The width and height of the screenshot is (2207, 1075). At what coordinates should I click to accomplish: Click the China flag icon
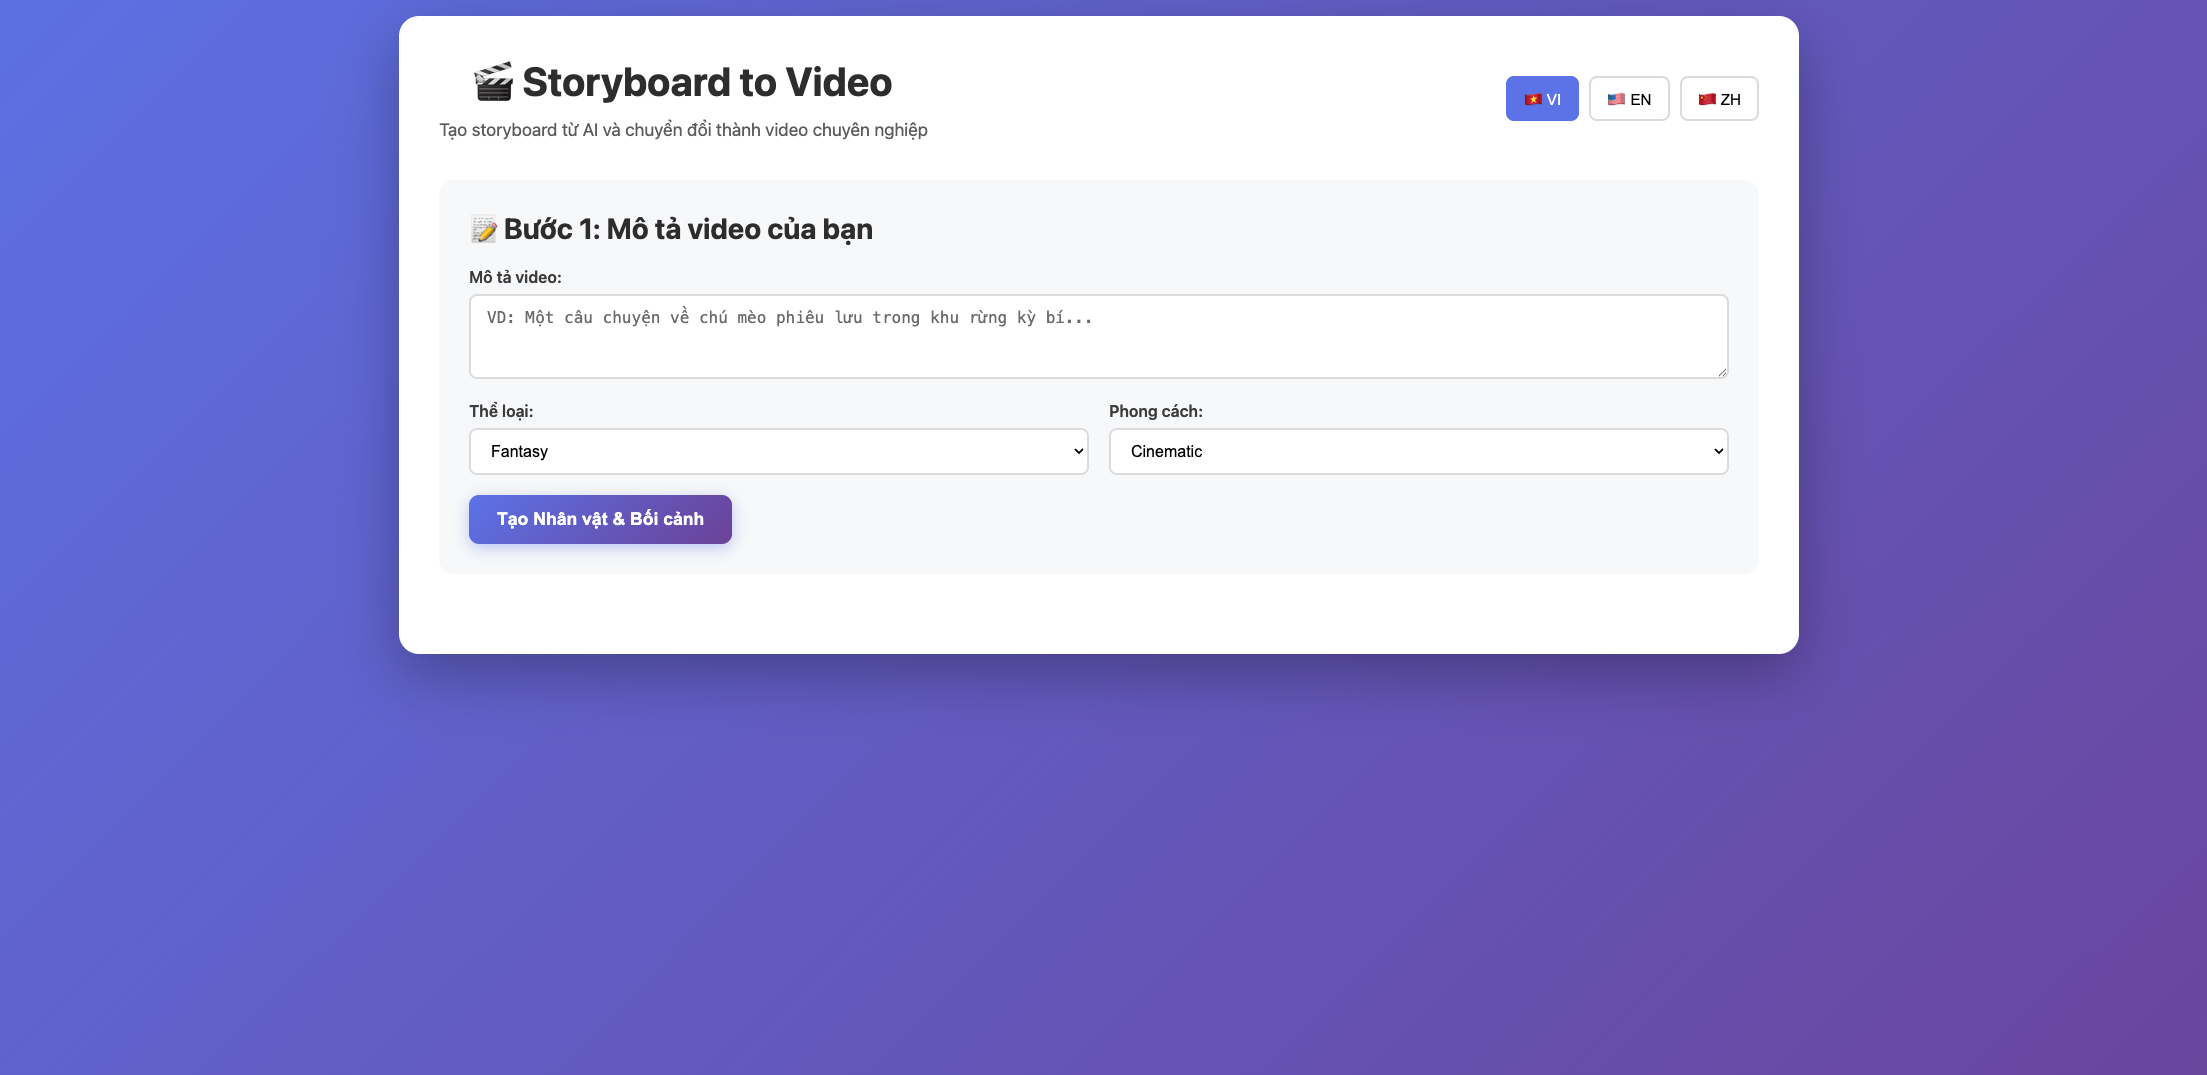[x=1707, y=100]
